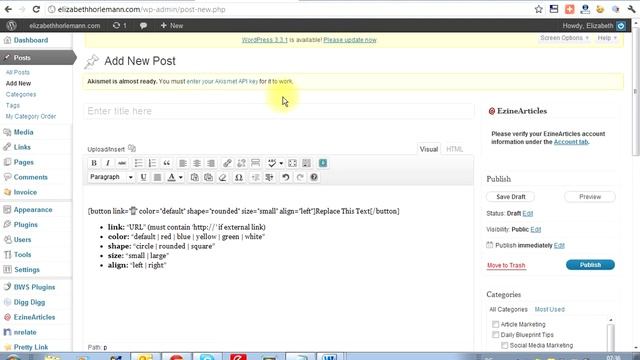This screenshot has height=360, width=640.
Task: Switch to the HTML editor tab
Action: tap(454, 149)
